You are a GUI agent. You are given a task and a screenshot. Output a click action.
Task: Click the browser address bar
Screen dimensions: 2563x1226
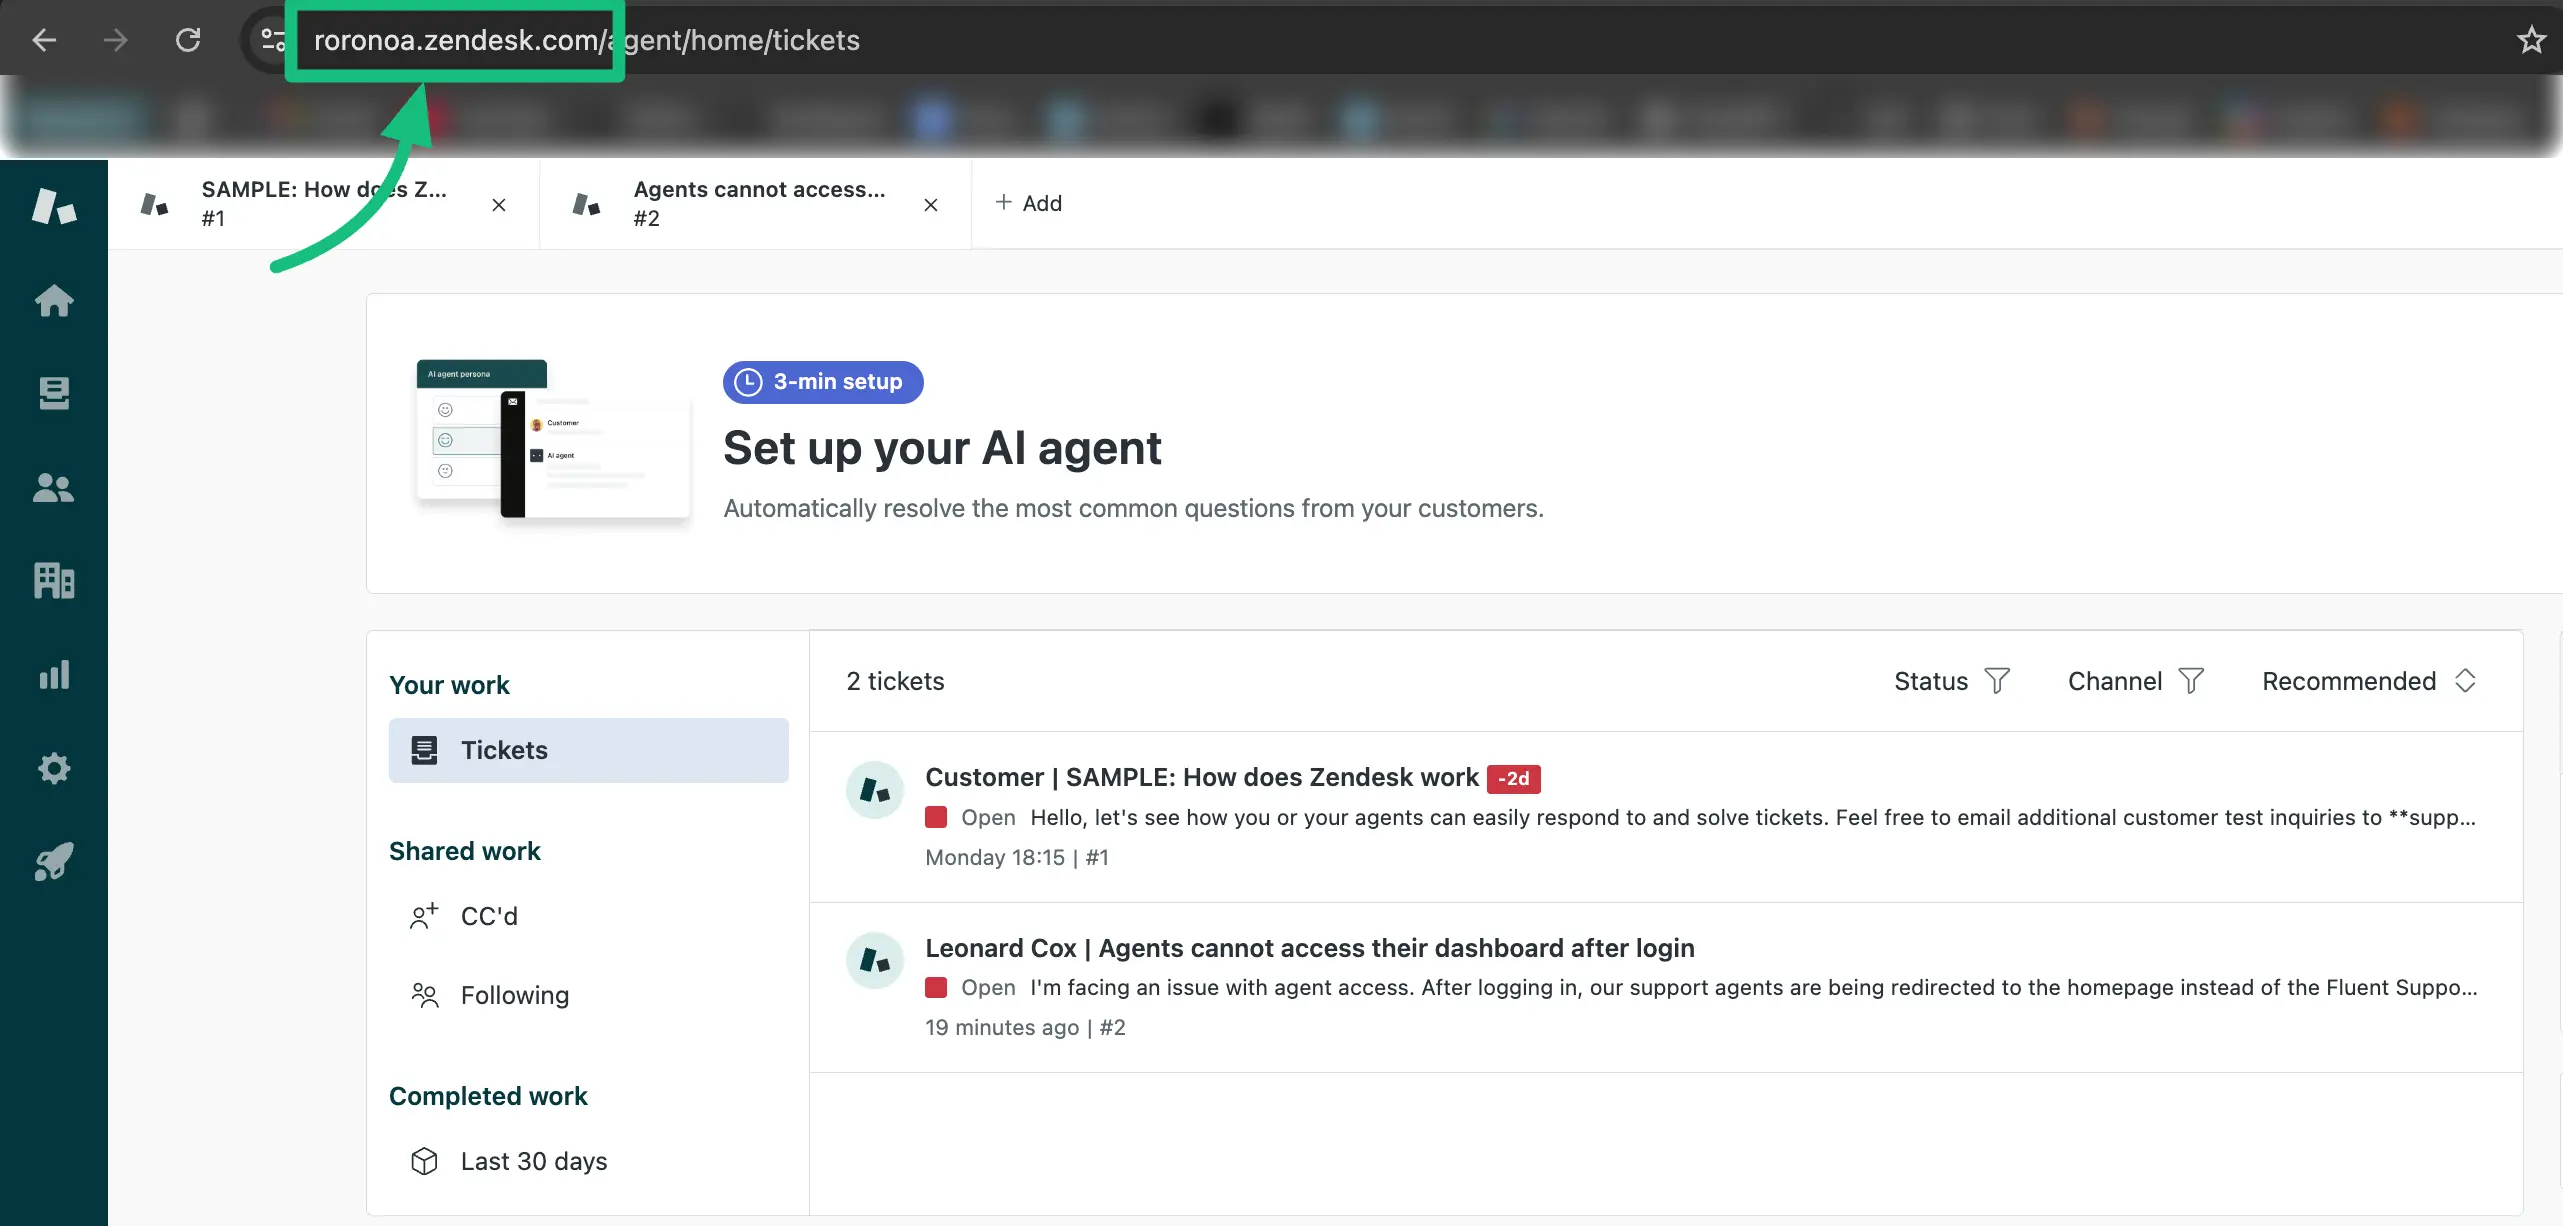point(700,40)
